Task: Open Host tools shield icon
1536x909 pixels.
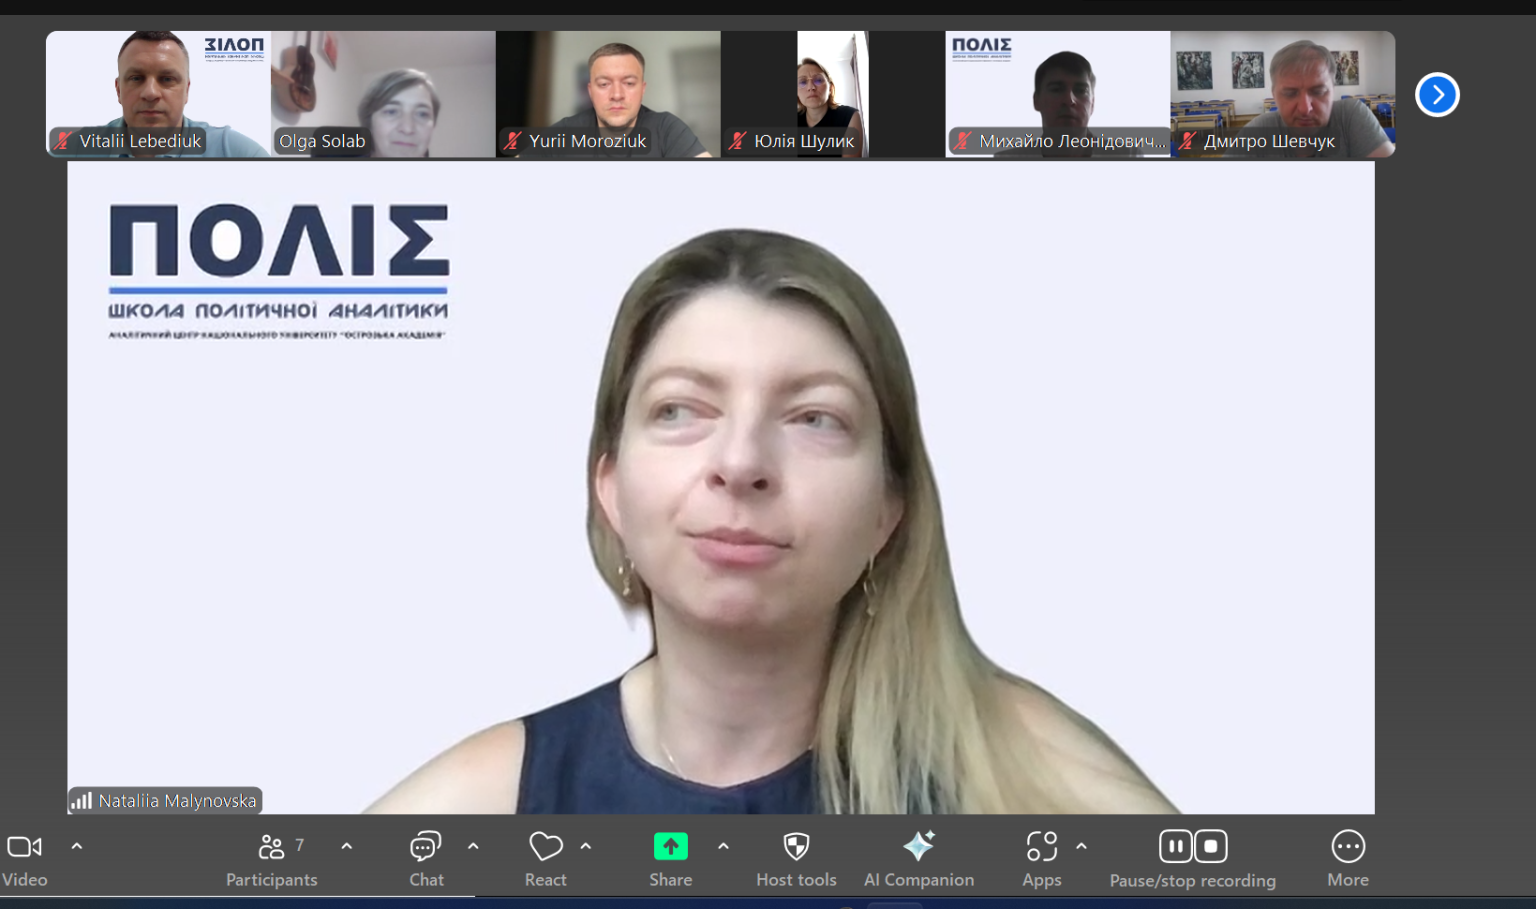Action: (x=796, y=848)
